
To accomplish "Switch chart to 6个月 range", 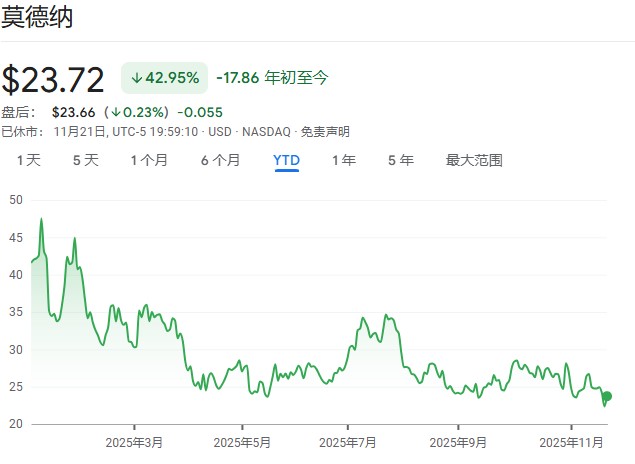I will [x=221, y=160].
